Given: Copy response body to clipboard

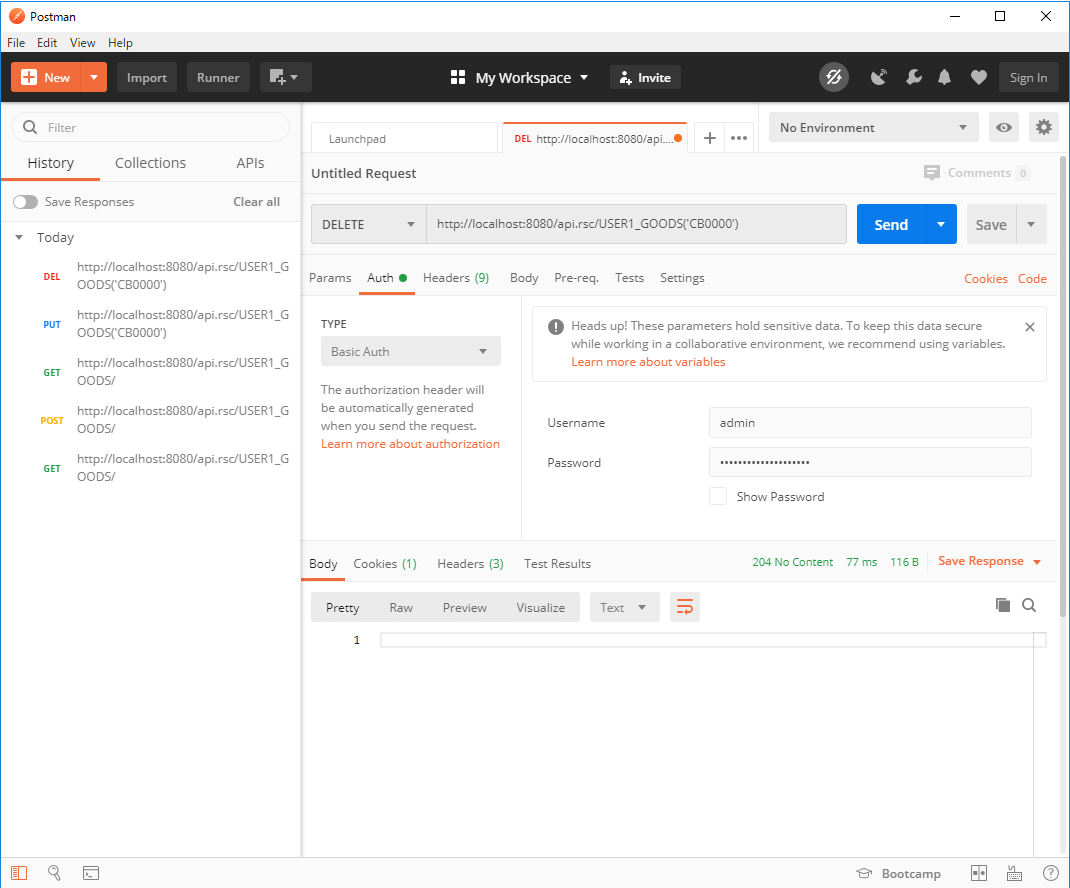Looking at the screenshot, I should point(1002,605).
